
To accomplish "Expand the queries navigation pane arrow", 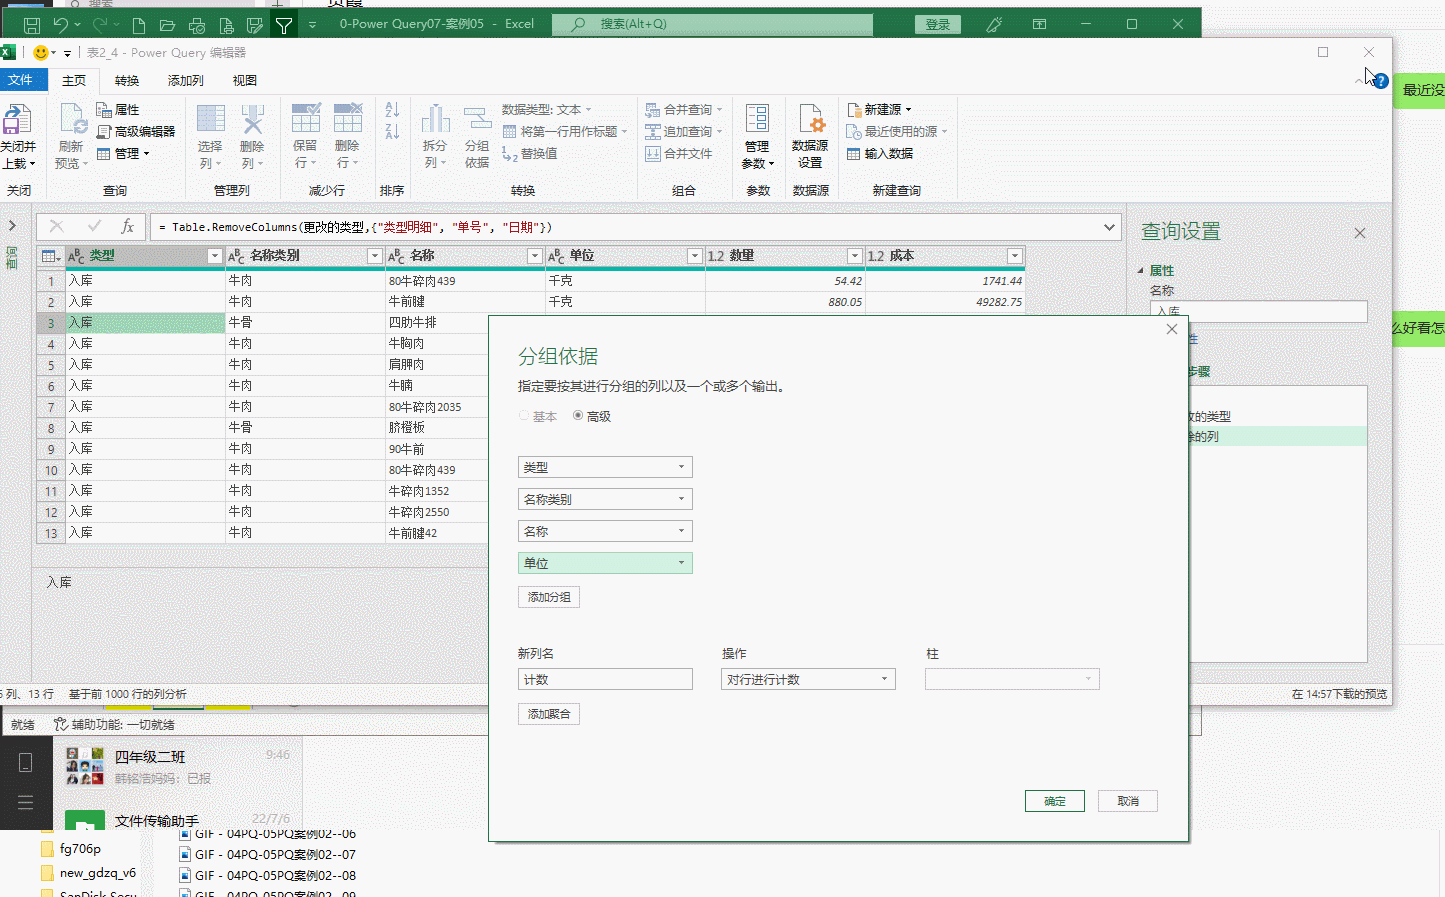I will pos(12,226).
